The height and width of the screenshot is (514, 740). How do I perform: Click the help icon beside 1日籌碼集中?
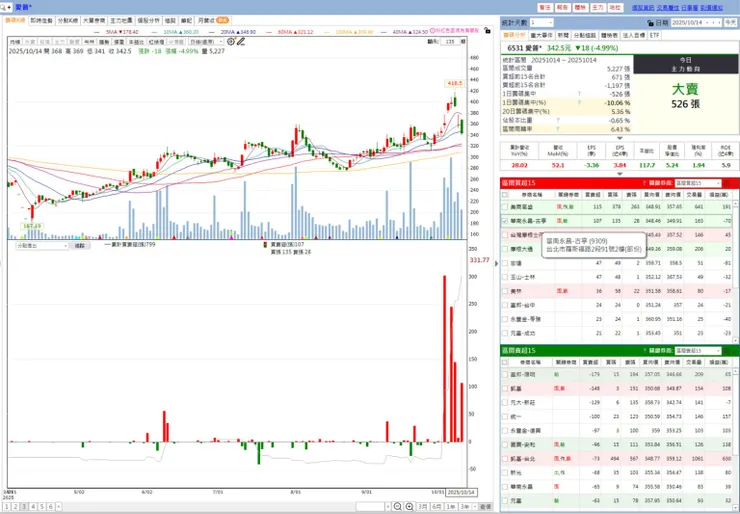click(580, 94)
